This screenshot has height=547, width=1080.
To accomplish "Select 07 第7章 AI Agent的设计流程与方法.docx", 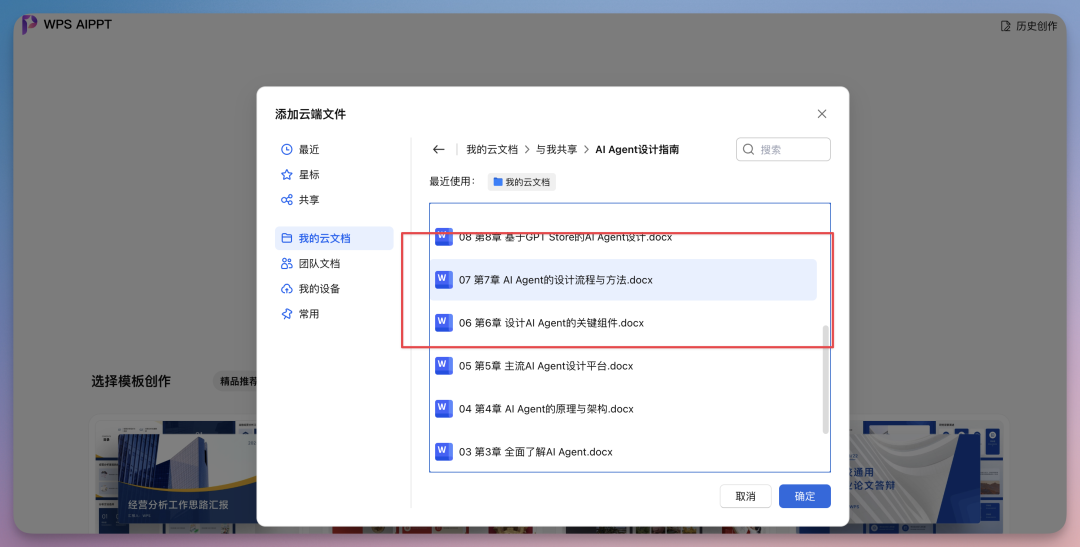I will point(623,280).
